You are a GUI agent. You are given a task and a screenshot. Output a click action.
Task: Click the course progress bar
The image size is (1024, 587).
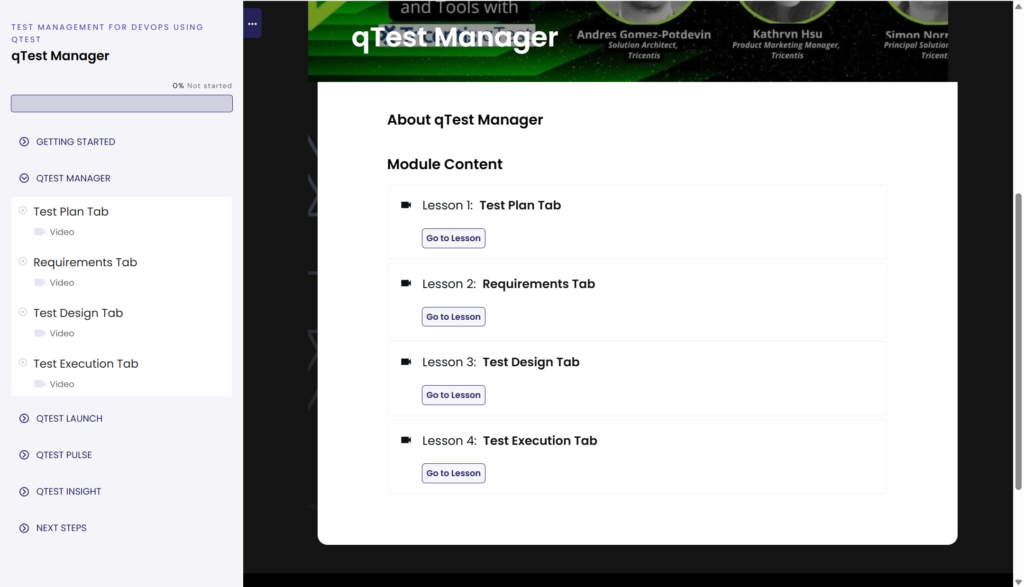[x=121, y=104]
